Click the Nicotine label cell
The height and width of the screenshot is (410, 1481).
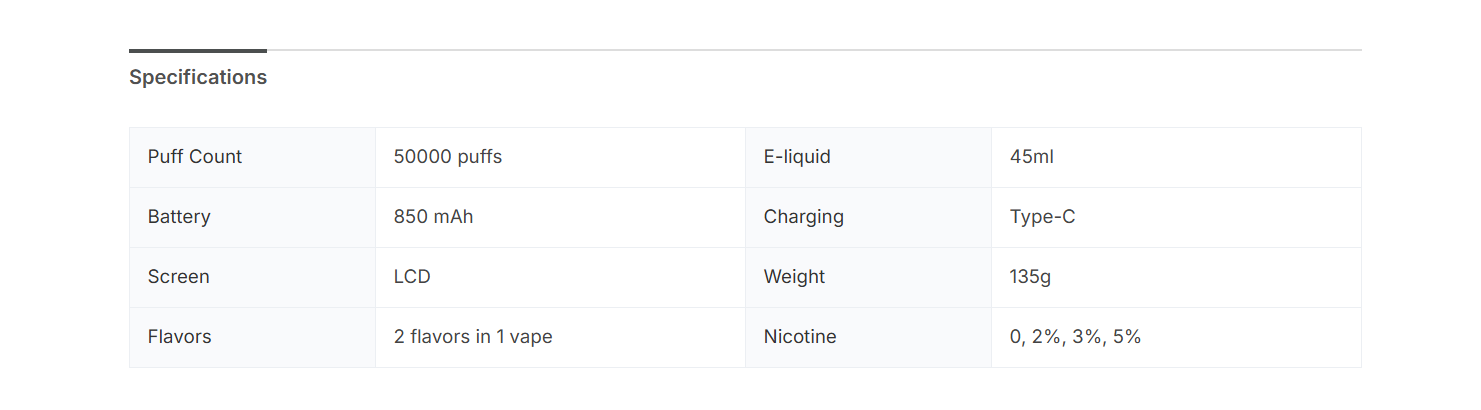(x=800, y=337)
